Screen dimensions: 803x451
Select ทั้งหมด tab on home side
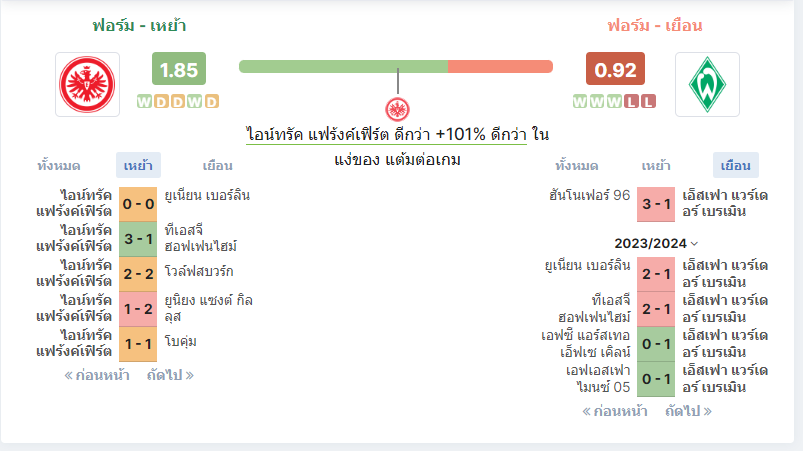(58, 165)
